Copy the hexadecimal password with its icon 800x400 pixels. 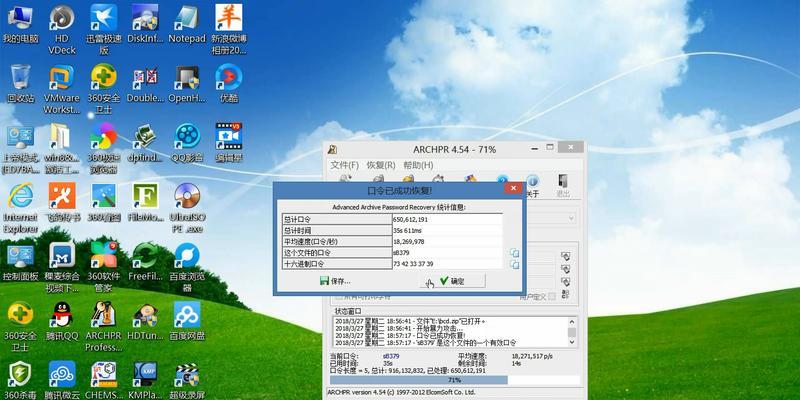tap(514, 264)
